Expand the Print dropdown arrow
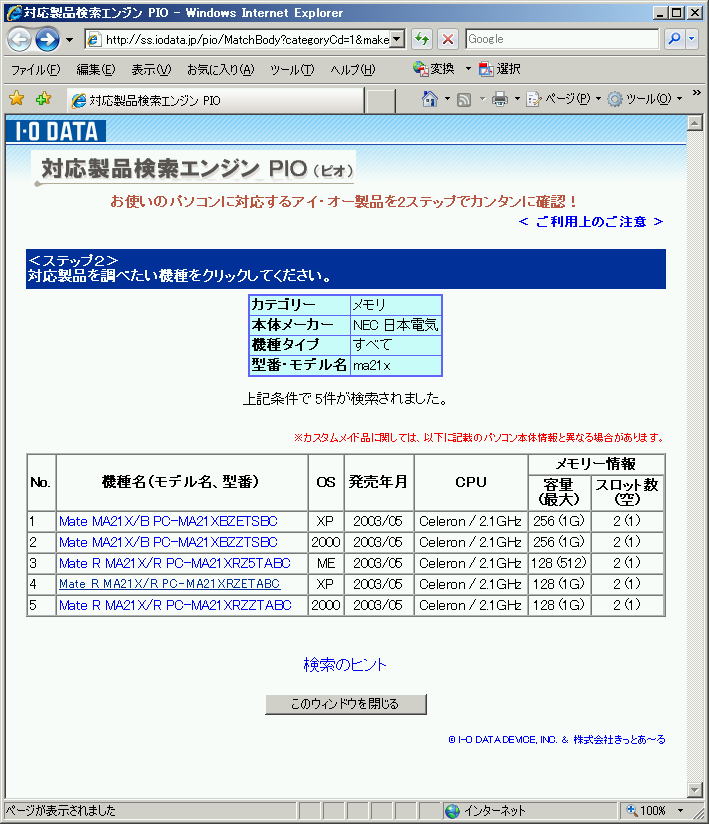This screenshot has width=709, height=824. pyautogui.click(x=517, y=99)
